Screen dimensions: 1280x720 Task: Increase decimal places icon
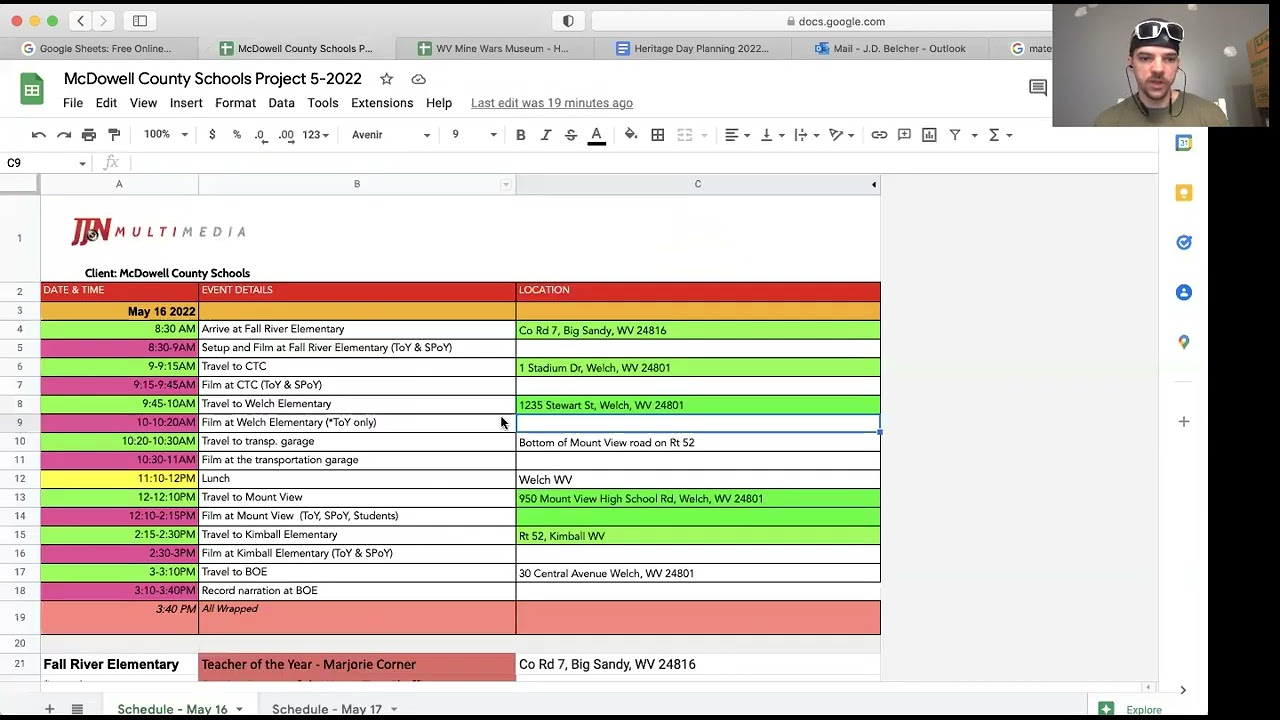286,135
